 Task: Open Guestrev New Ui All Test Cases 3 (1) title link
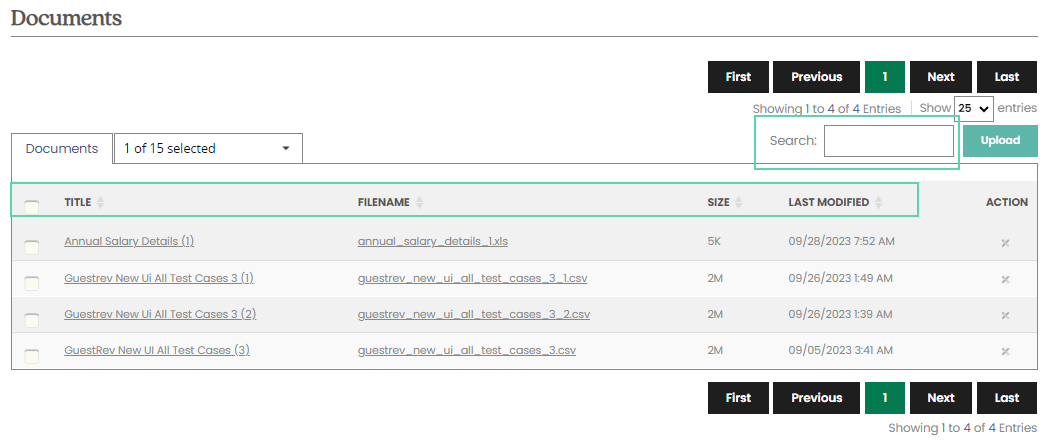pyautogui.click(x=159, y=278)
